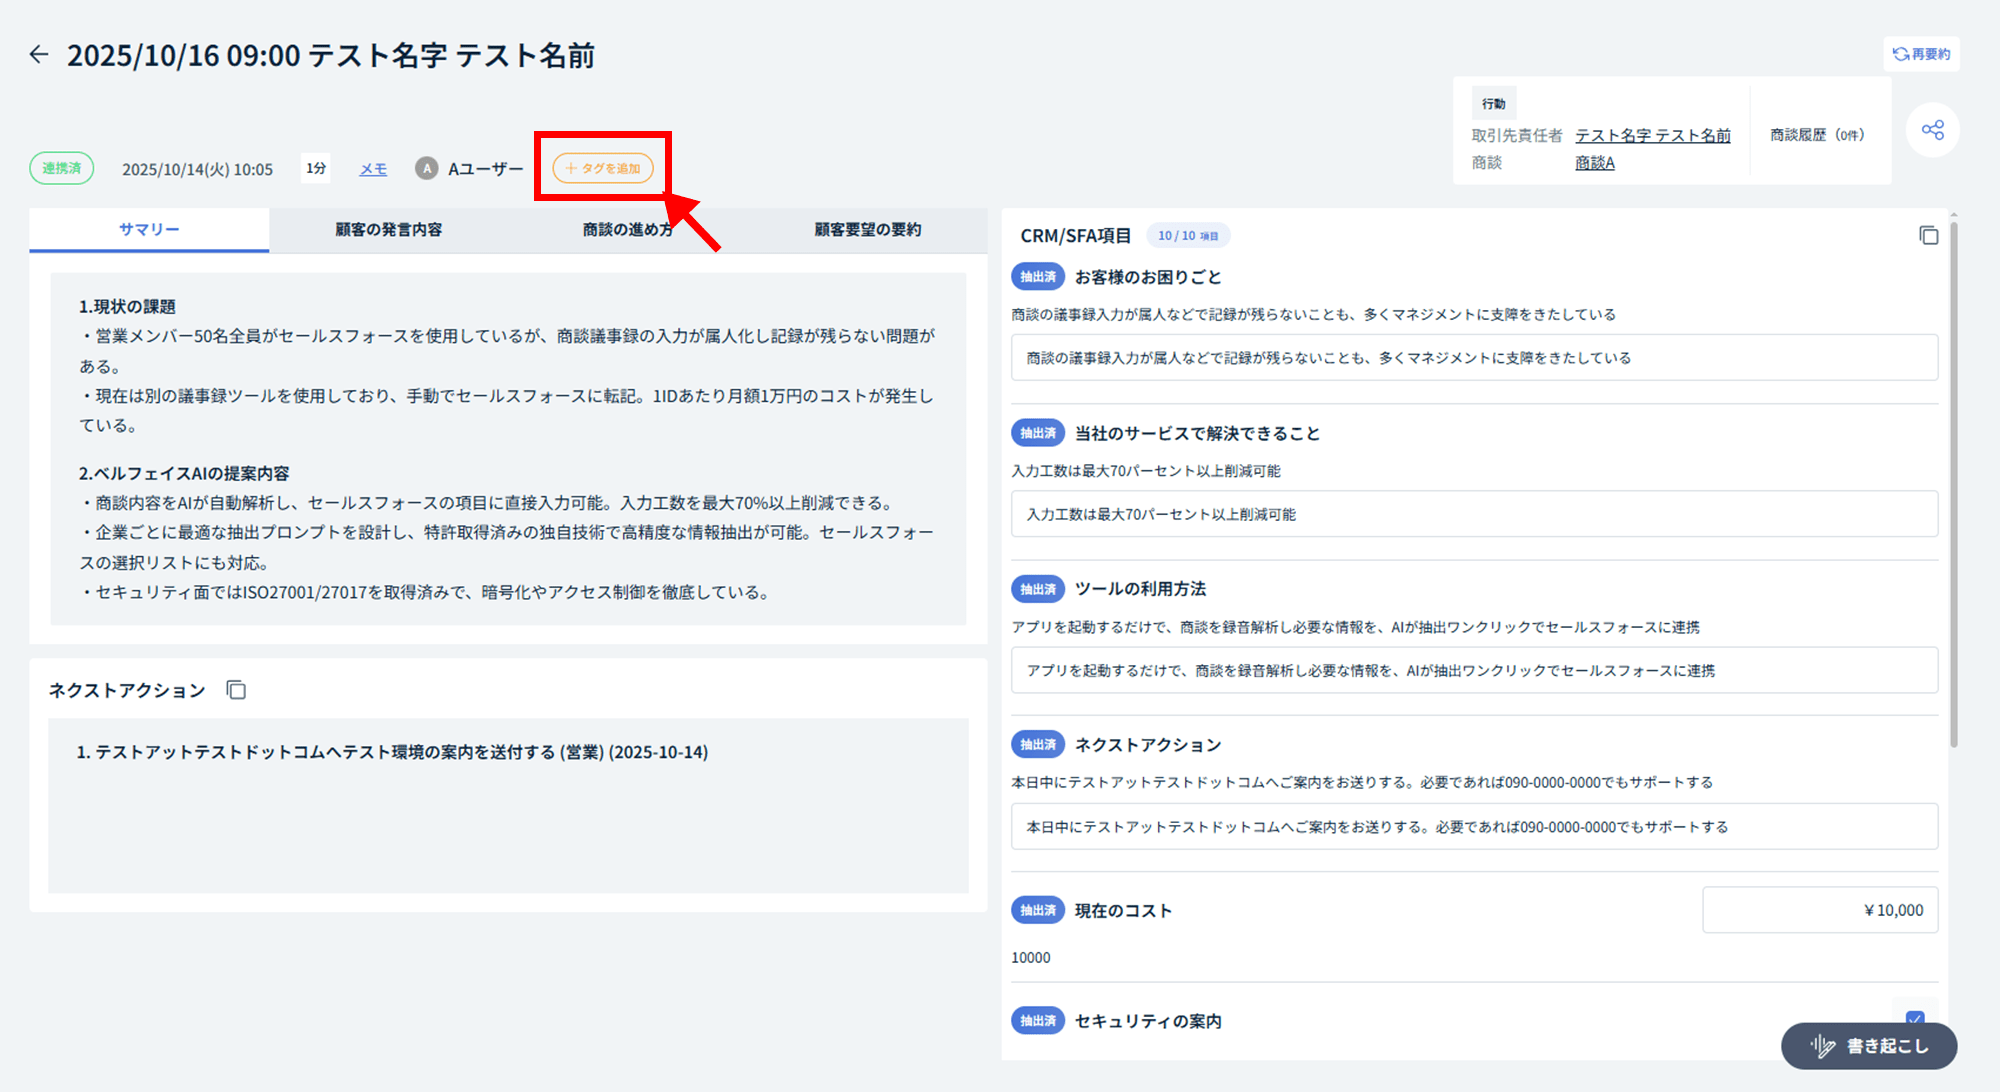
Task: Click the Aユーザー avatar icon
Action: (x=427, y=169)
